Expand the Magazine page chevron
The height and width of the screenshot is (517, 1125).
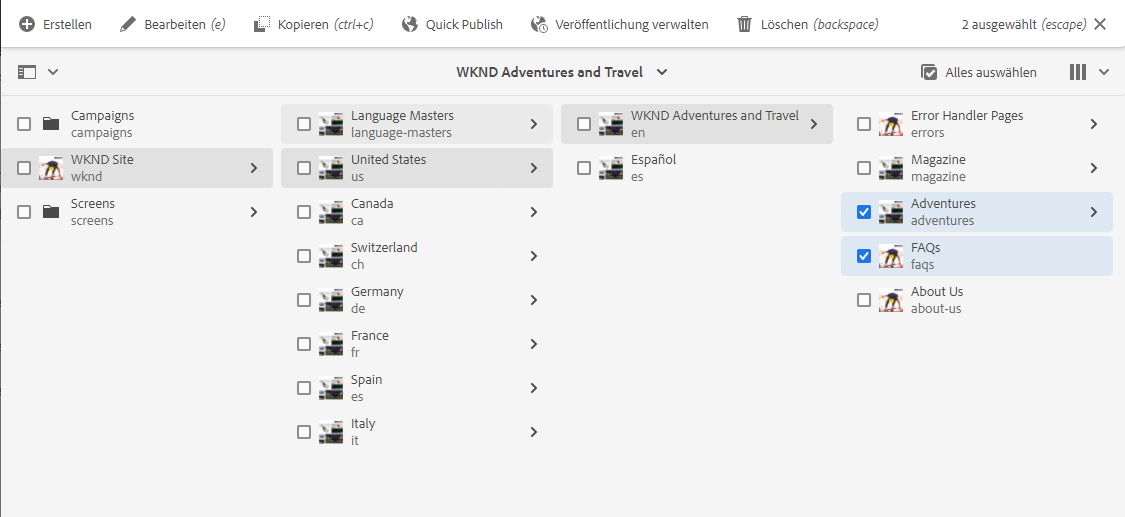[1093, 168]
